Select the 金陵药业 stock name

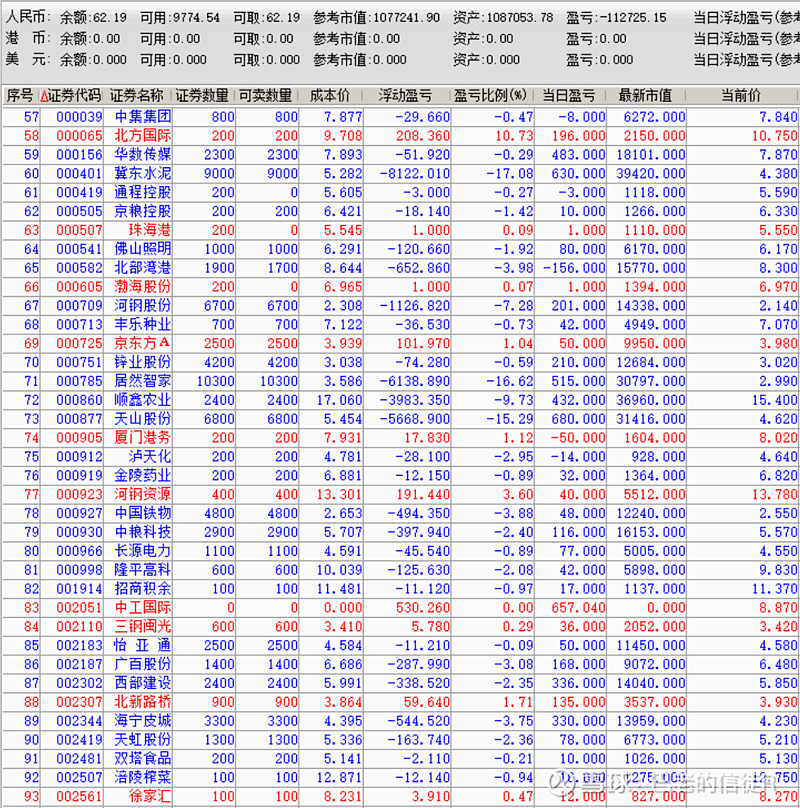tap(143, 476)
